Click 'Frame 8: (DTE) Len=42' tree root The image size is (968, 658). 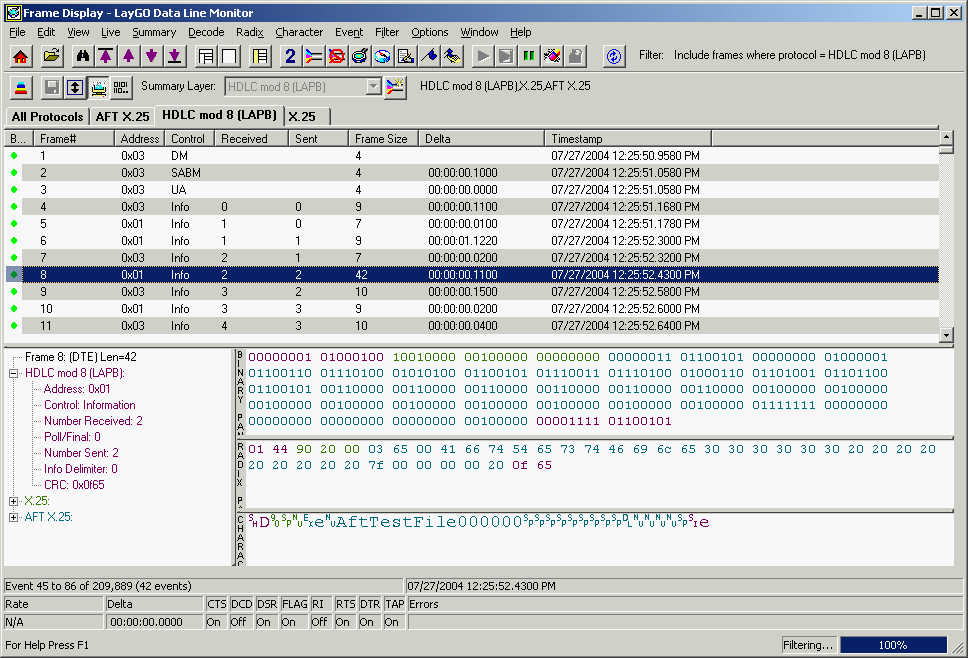click(81, 357)
